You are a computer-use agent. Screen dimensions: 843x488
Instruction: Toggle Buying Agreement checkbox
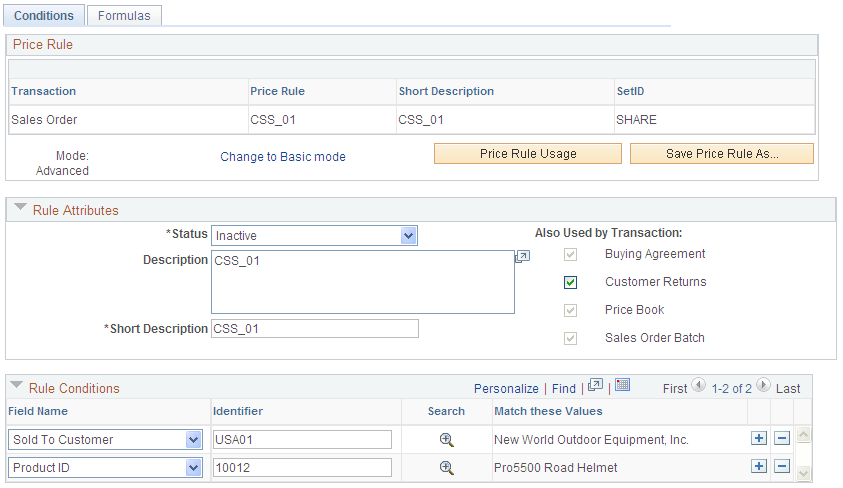click(x=570, y=254)
